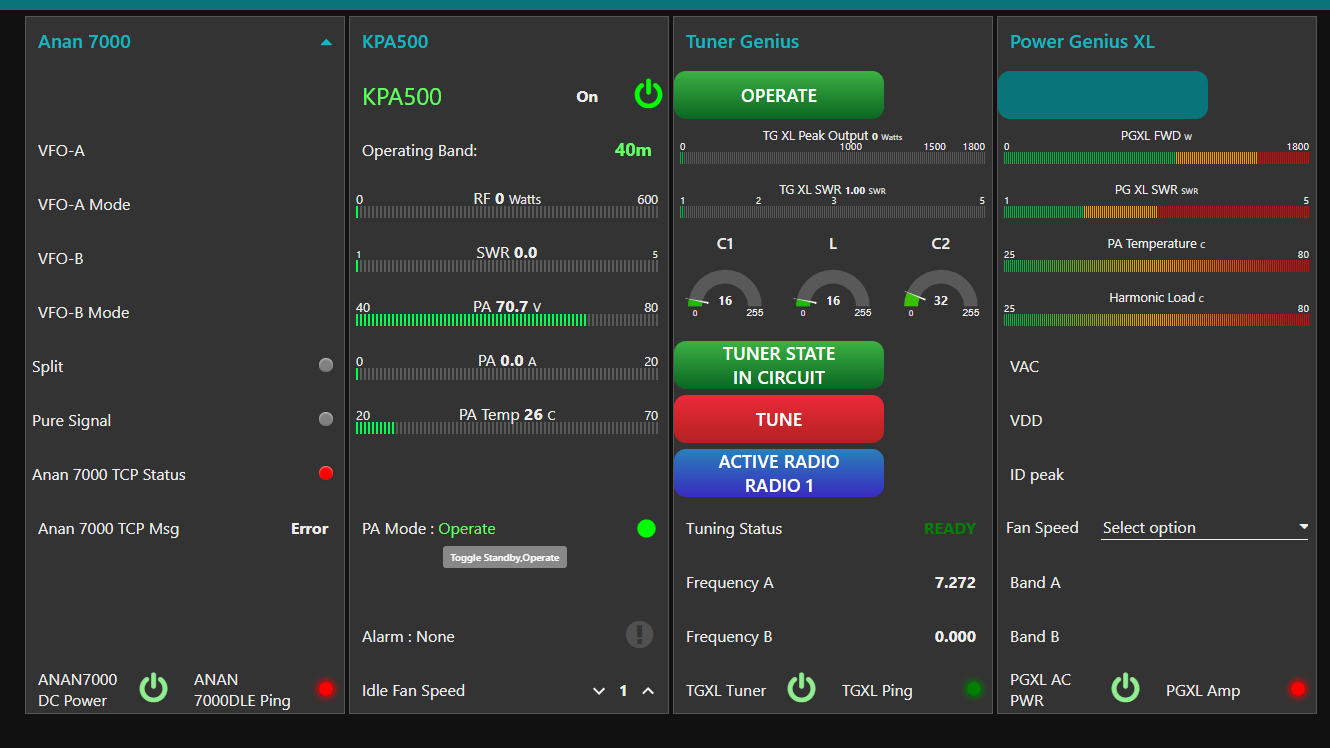Click the ID peak label
Viewport: 1330px width, 748px height.
click(1037, 475)
